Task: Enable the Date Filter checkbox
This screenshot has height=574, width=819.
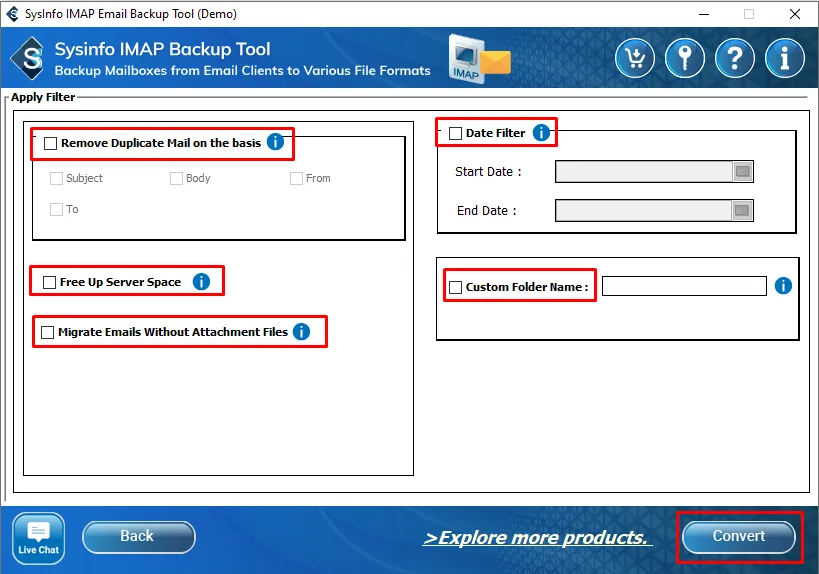Action: 455,133
